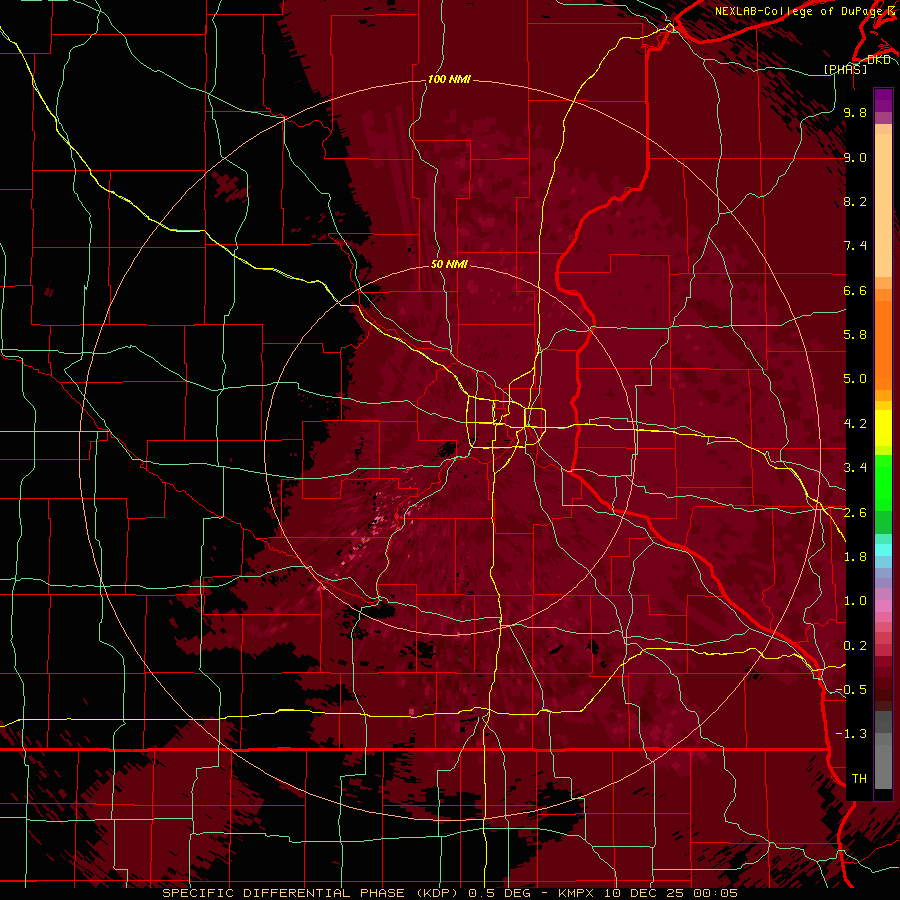The image size is (900, 900).
Task: Click the cyan segment of the color bar
Action: (x=883, y=550)
